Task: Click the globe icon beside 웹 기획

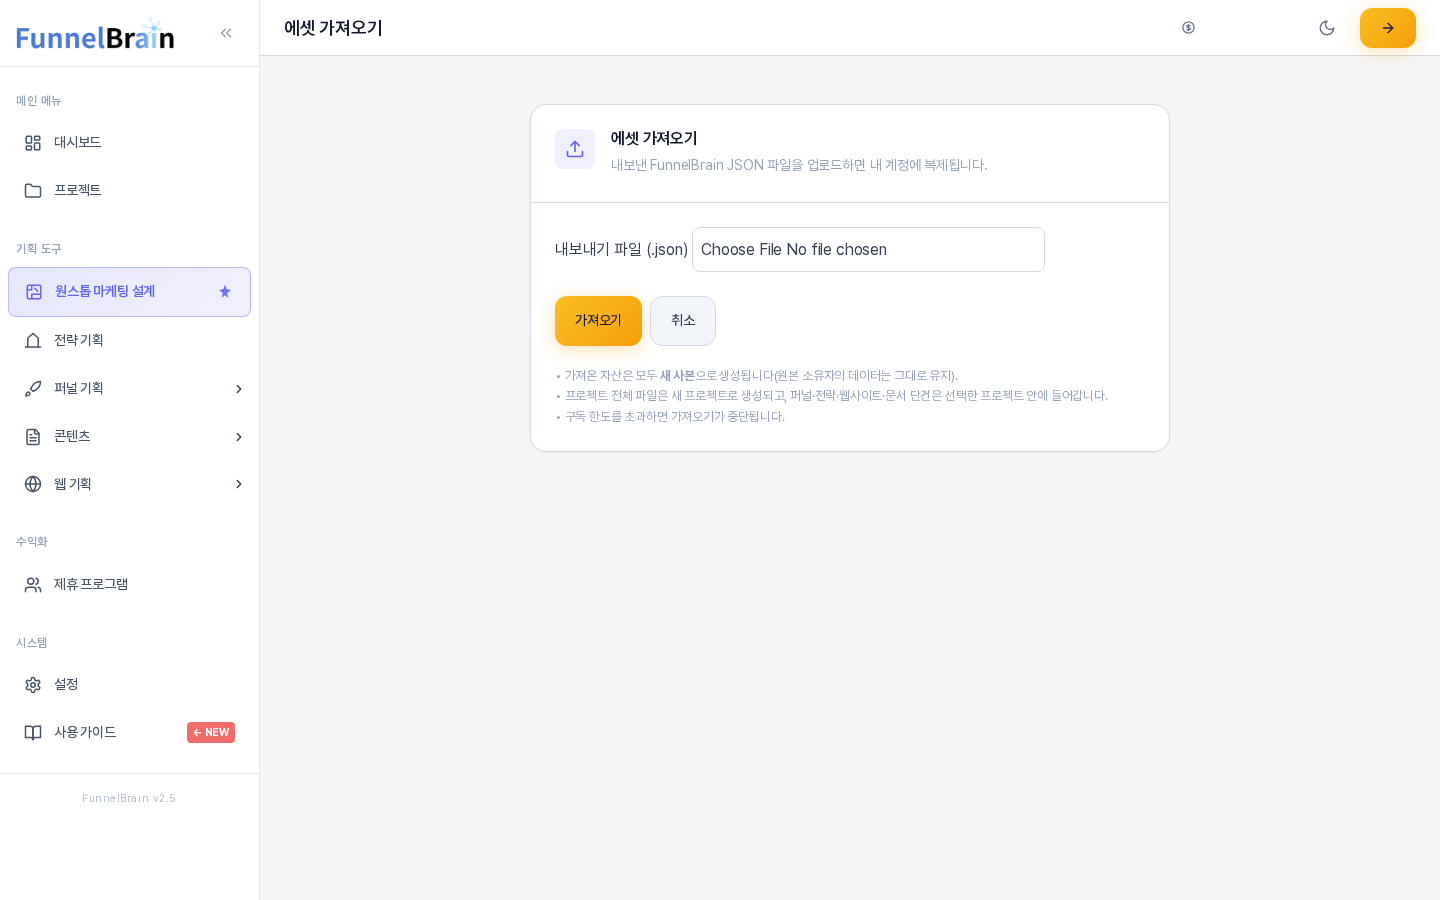Action: 33,484
